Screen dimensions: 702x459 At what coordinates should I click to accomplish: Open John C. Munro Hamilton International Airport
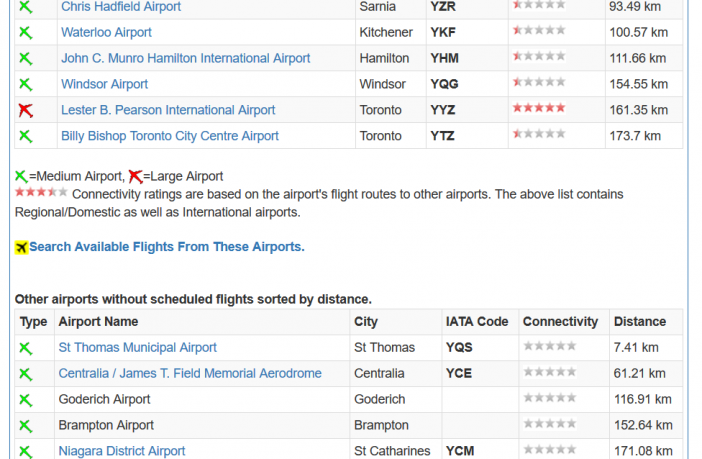coord(185,58)
